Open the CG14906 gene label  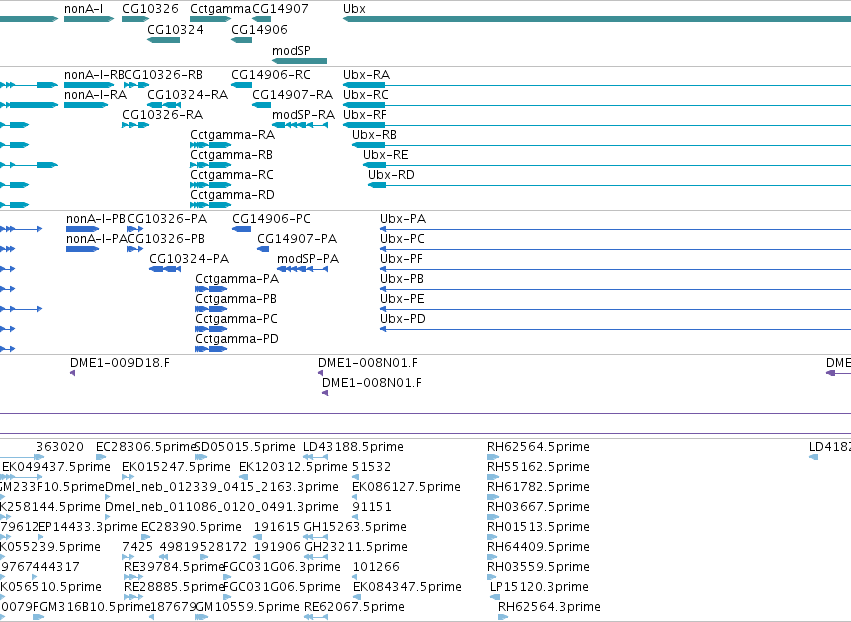pyautogui.click(x=259, y=29)
